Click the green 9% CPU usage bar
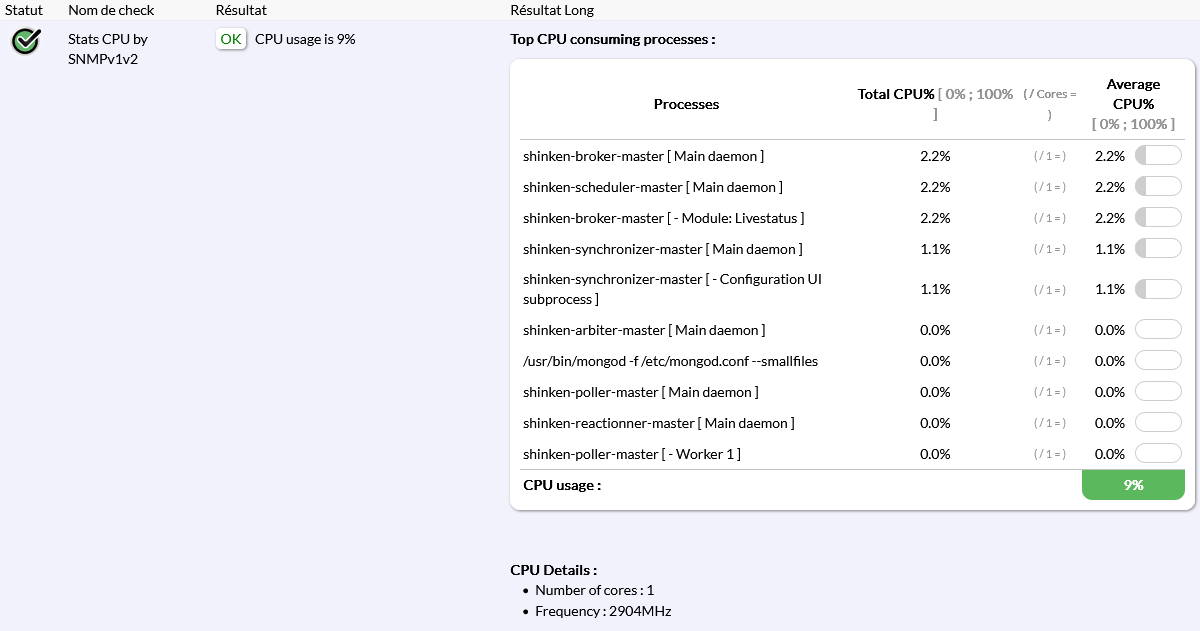Image resolution: width=1200 pixels, height=631 pixels. pos(1133,485)
